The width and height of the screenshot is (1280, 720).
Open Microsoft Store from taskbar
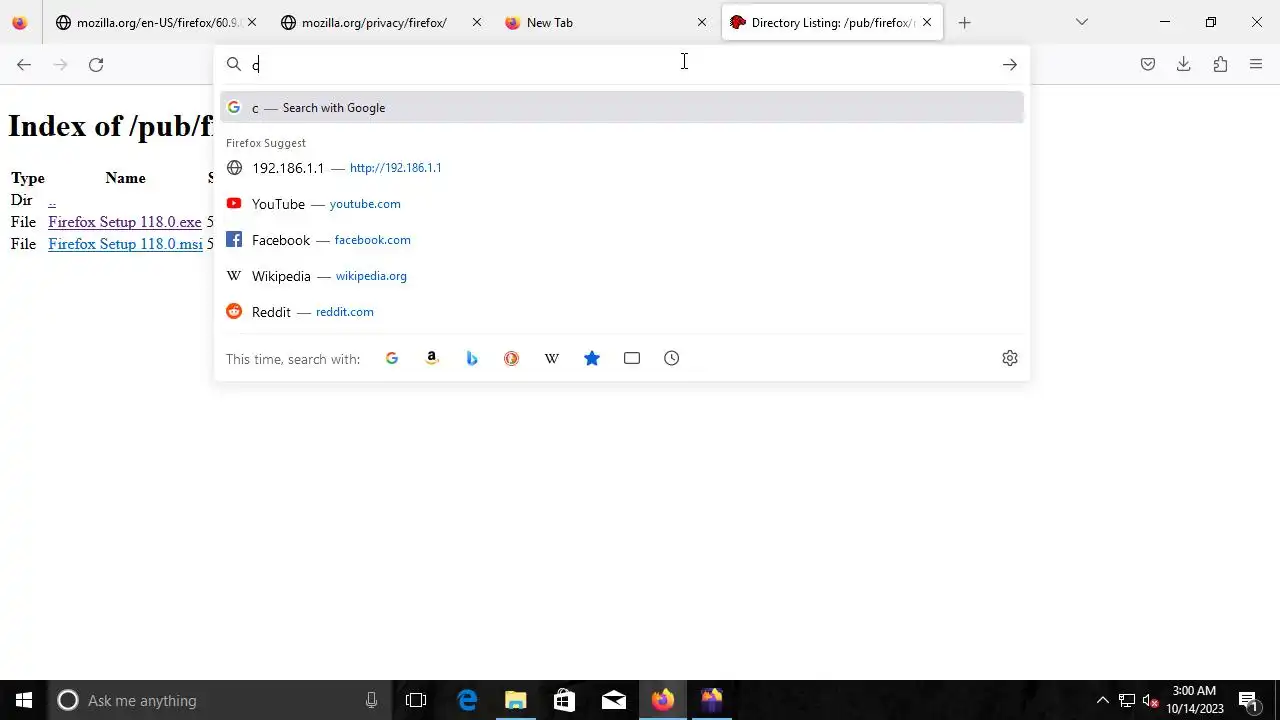tap(565, 700)
